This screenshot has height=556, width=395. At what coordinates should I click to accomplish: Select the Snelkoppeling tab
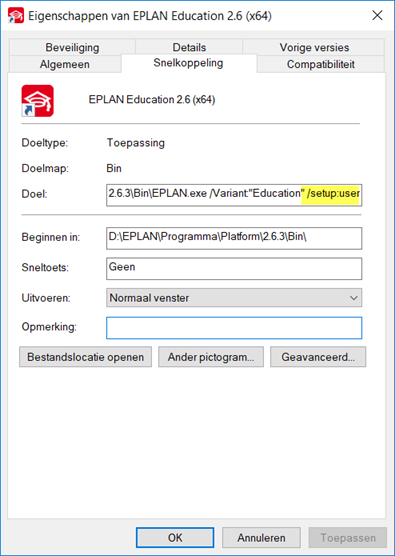(189, 63)
